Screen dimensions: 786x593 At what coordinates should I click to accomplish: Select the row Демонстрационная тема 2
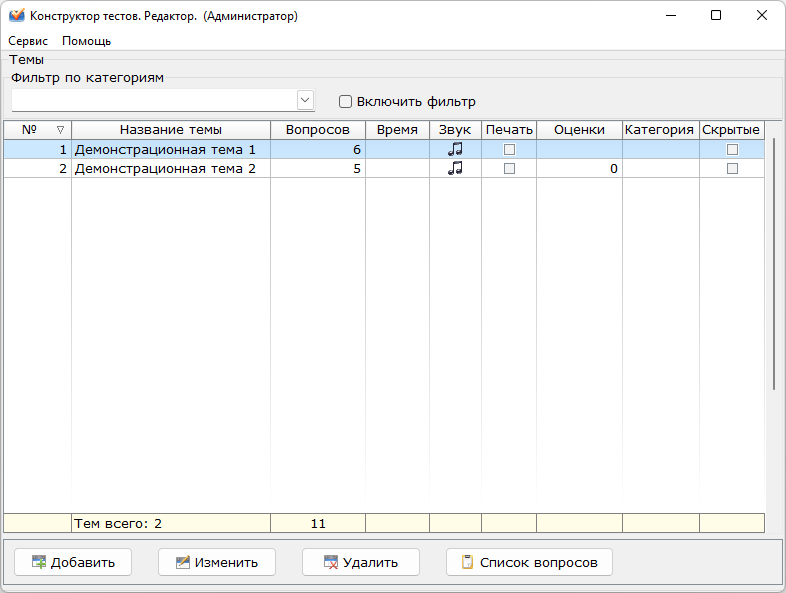click(165, 169)
